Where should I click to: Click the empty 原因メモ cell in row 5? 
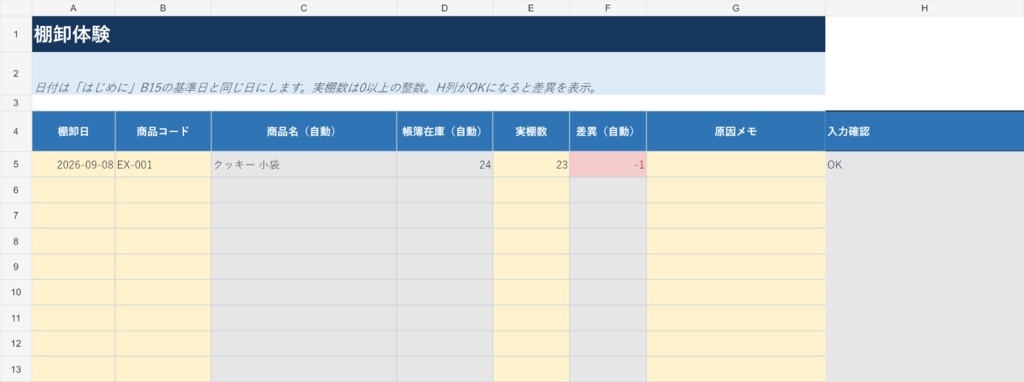pos(736,165)
